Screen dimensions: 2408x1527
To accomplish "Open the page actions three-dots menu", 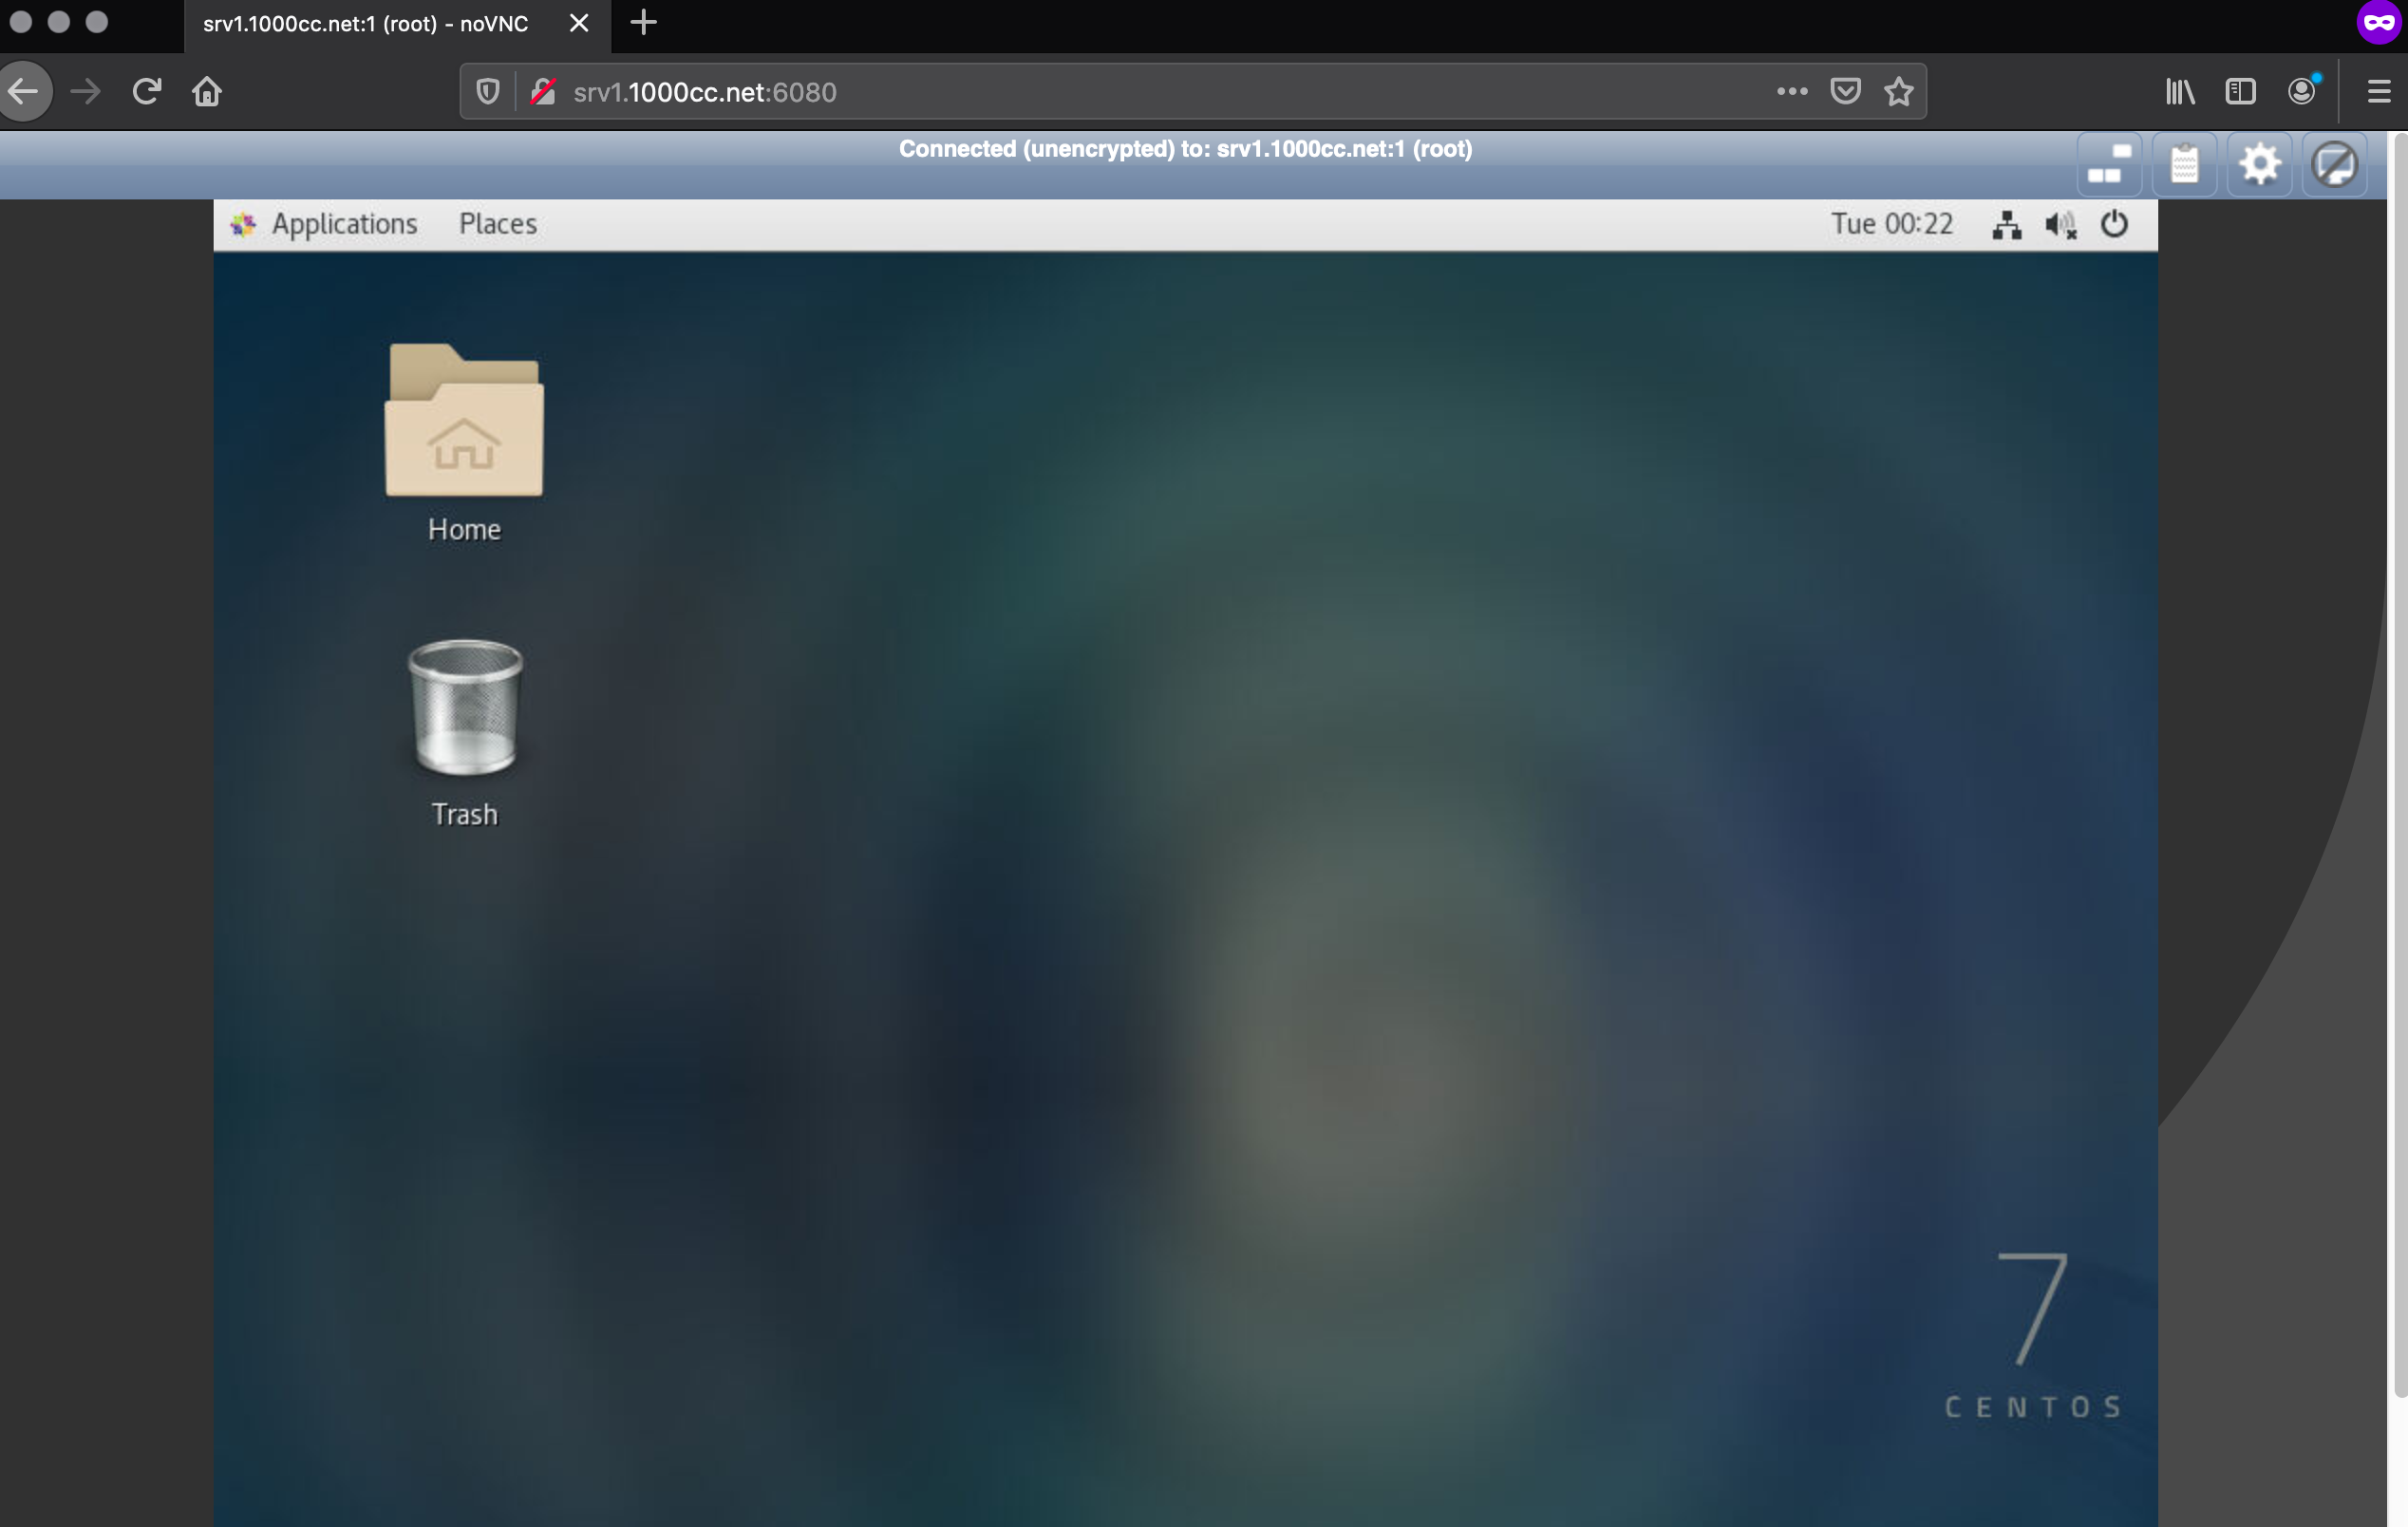I will (1791, 92).
